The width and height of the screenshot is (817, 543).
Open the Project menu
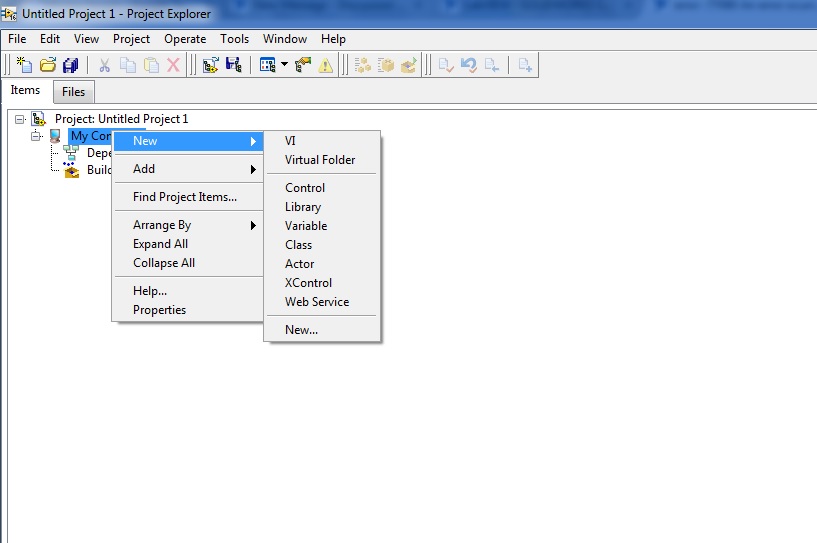[x=131, y=39]
